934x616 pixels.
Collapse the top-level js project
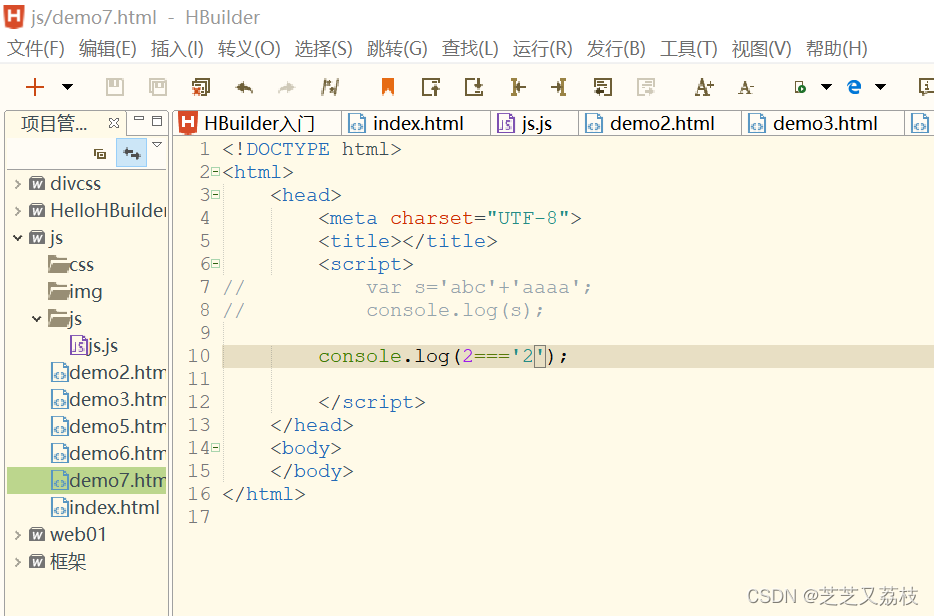[17, 238]
